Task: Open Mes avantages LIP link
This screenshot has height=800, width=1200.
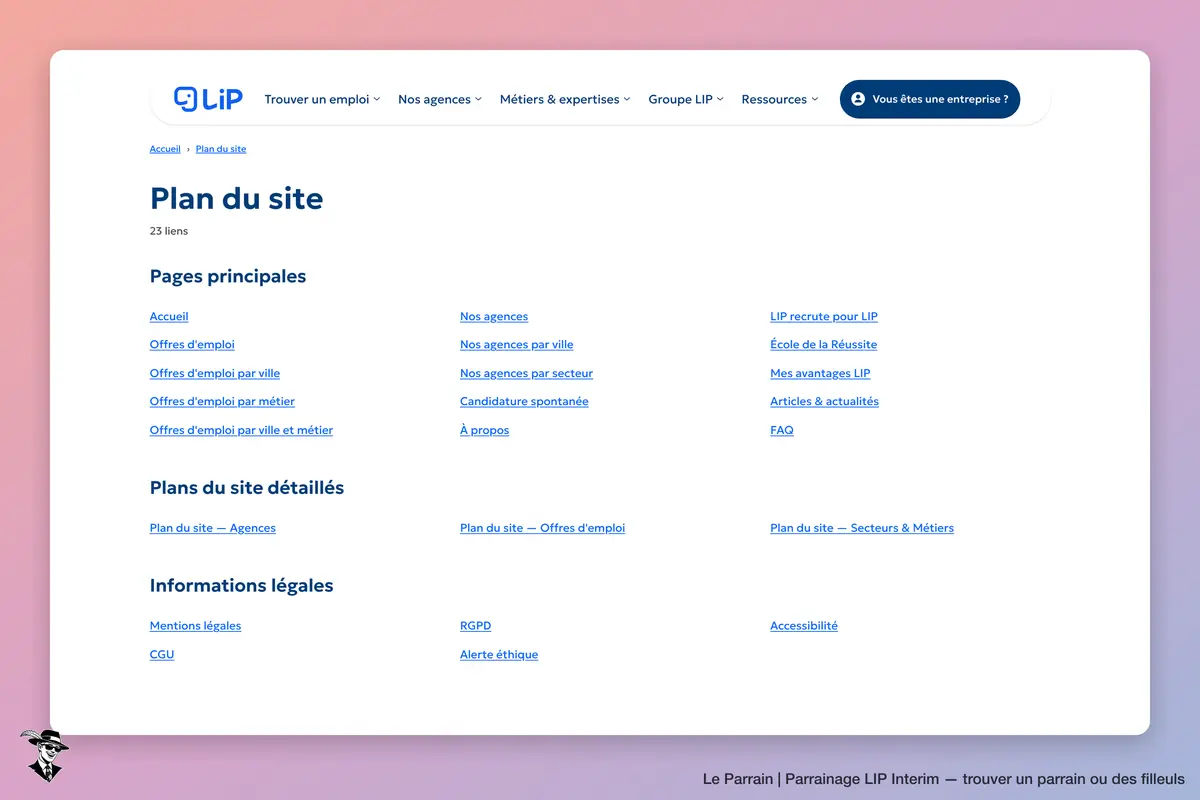Action: tap(820, 373)
